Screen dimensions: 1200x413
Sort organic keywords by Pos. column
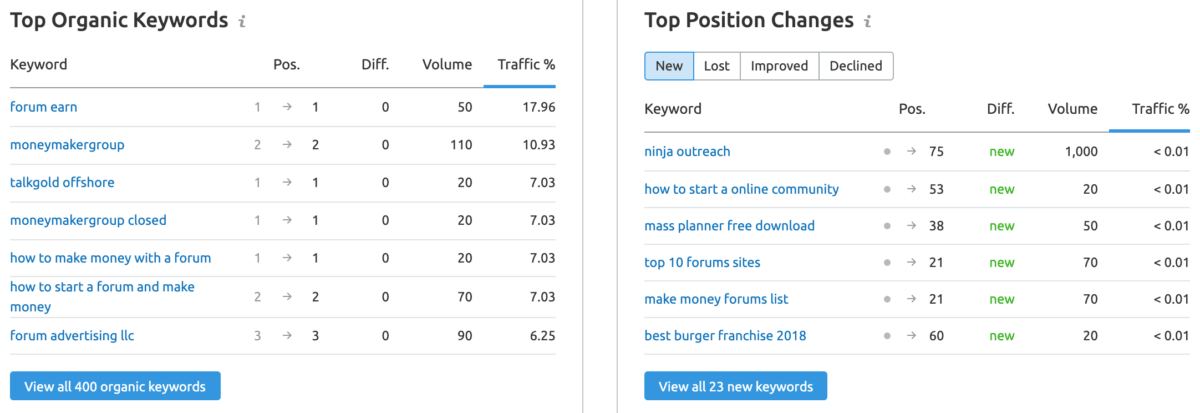(x=287, y=65)
